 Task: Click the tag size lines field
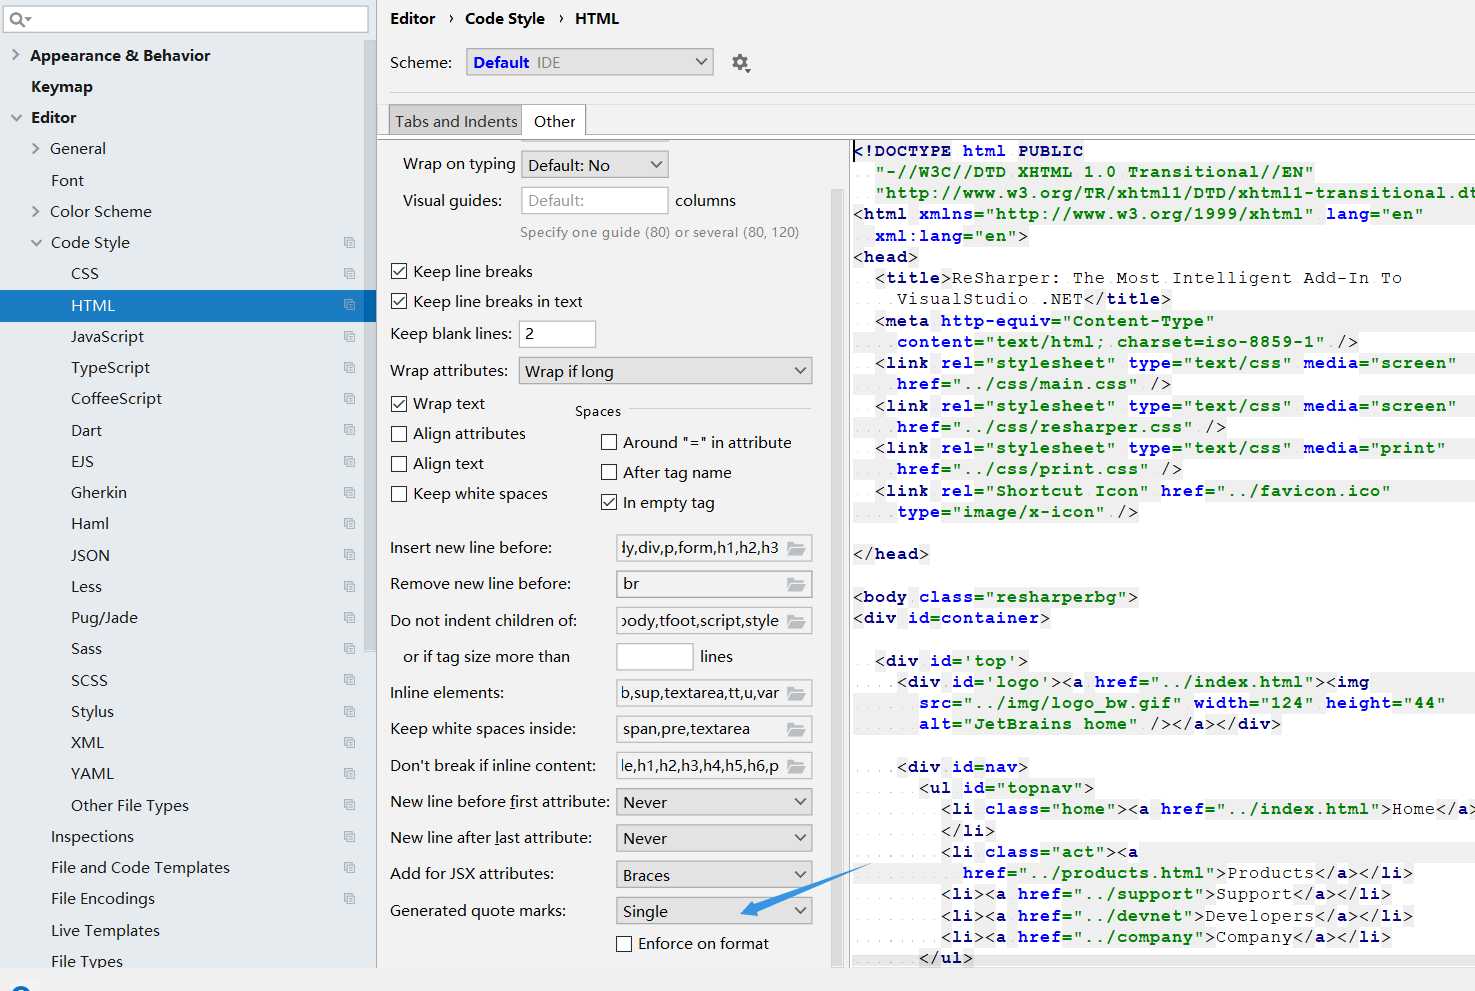654,657
